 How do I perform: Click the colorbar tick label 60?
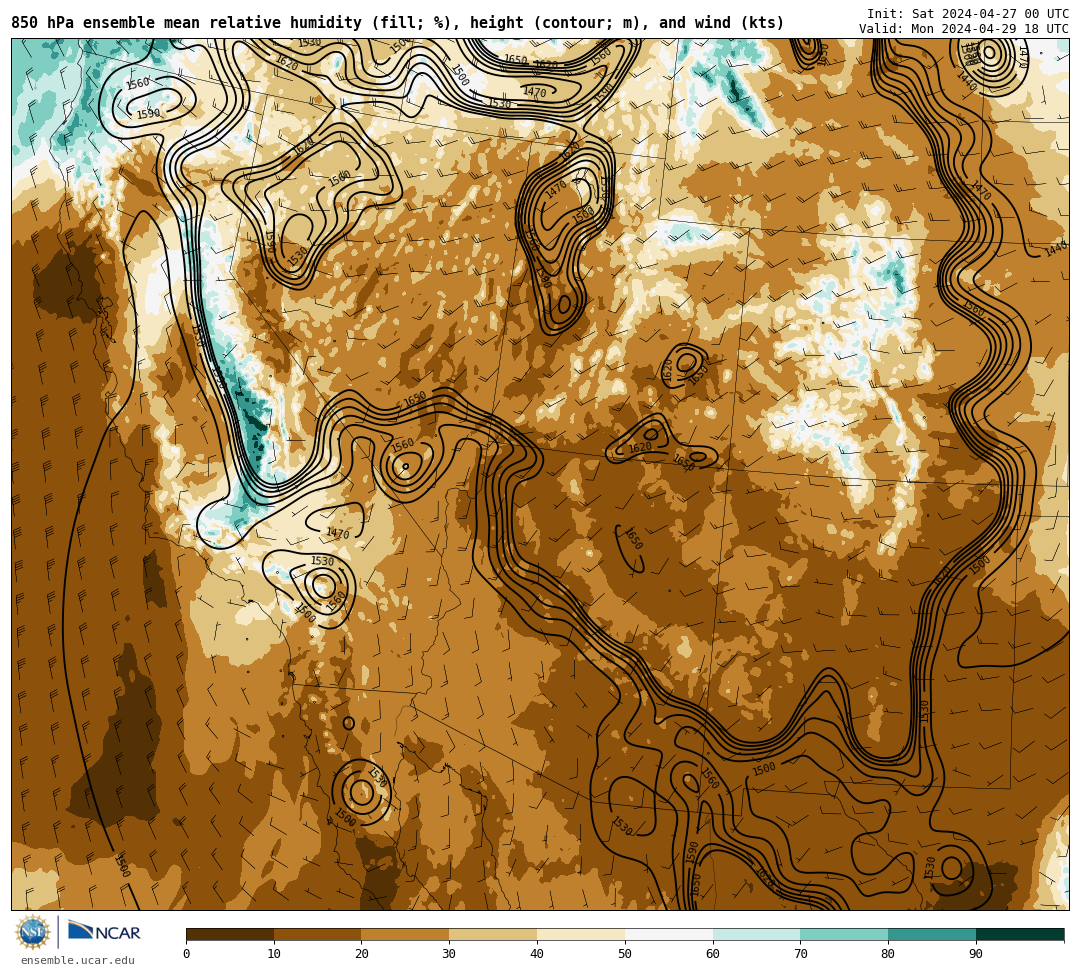(x=713, y=954)
